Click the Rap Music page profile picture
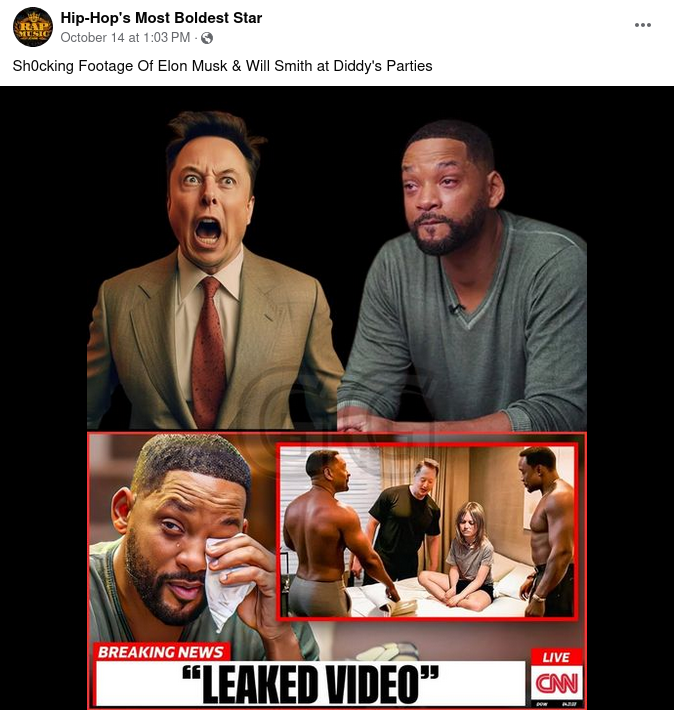This screenshot has height=710, width=674. [x=33, y=27]
